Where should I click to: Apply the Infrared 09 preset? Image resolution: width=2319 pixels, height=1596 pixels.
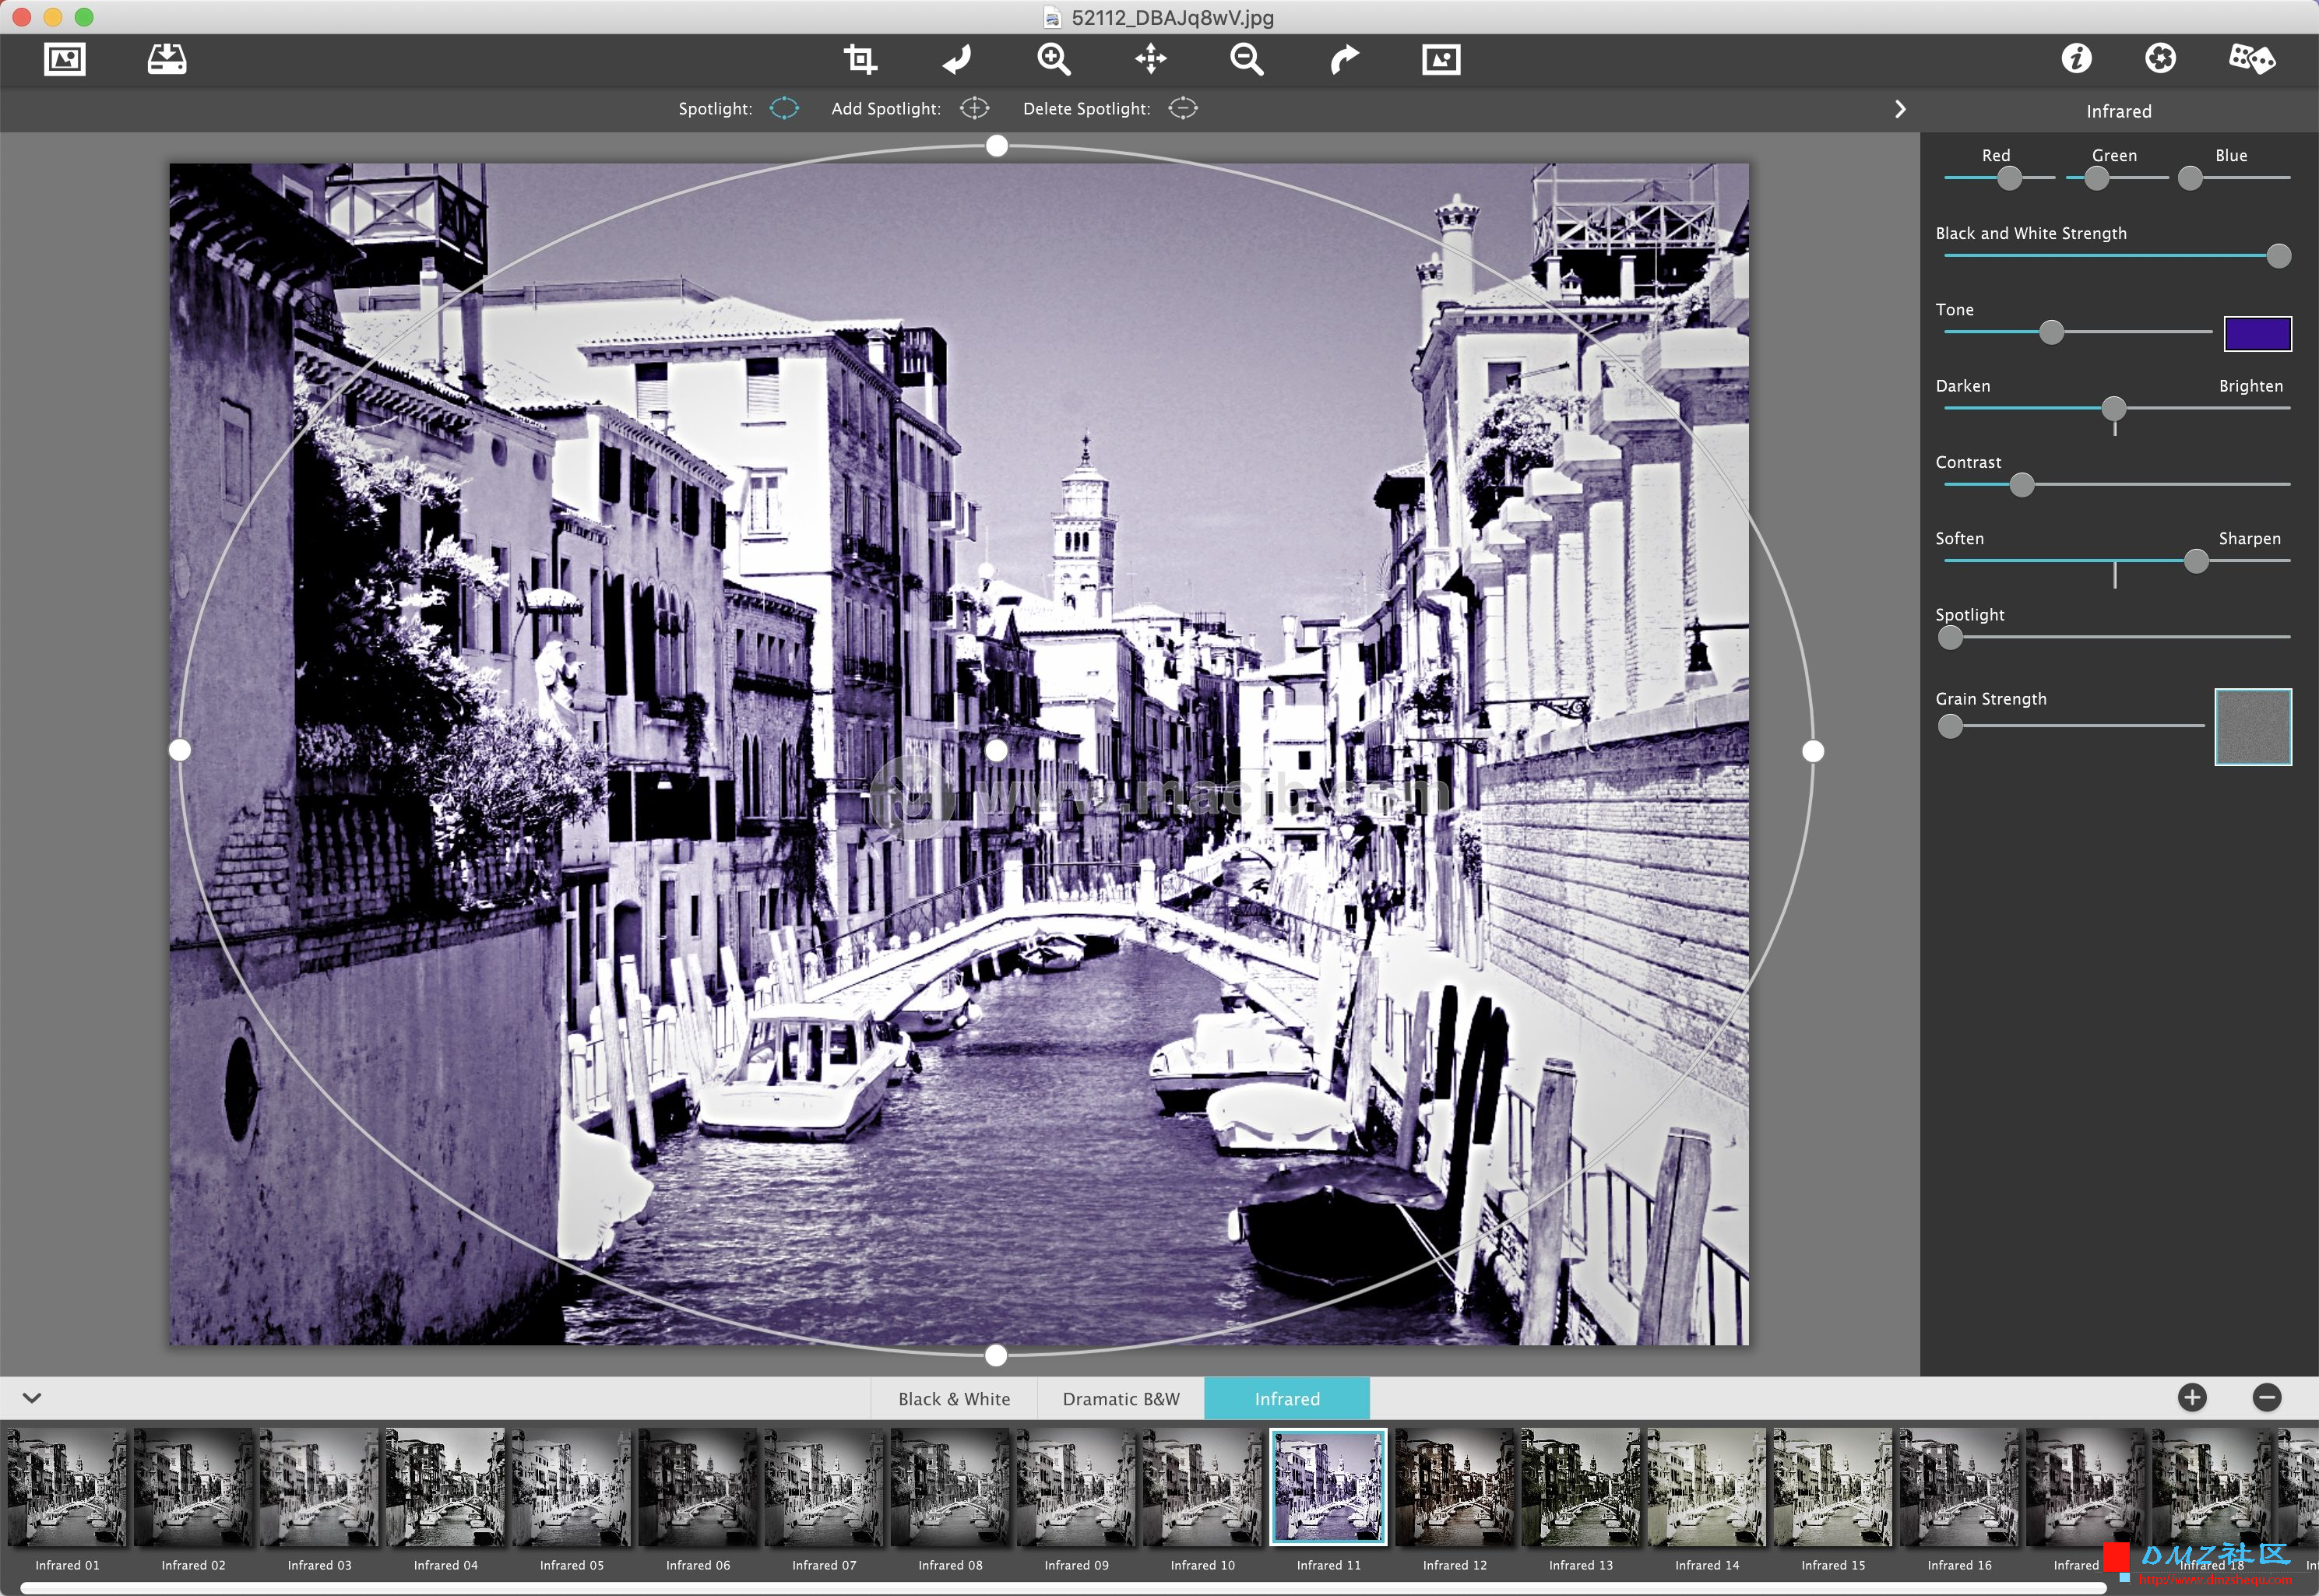pyautogui.click(x=1076, y=1487)
